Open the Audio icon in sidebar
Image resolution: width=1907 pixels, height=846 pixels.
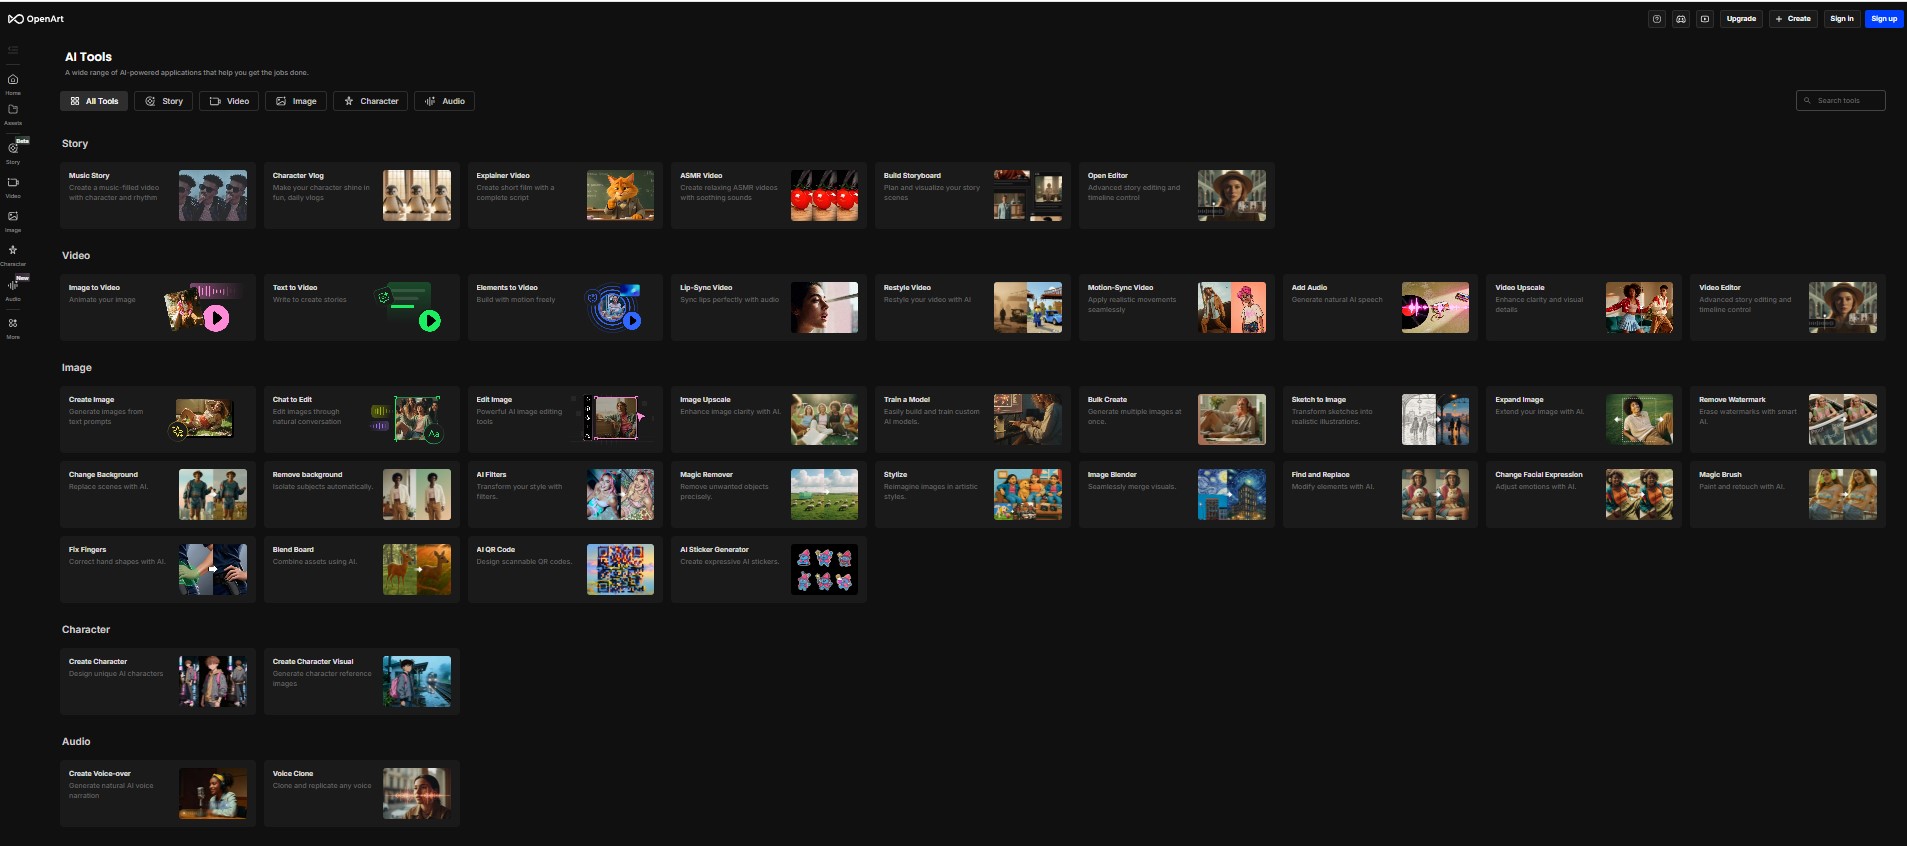(13, 286)
